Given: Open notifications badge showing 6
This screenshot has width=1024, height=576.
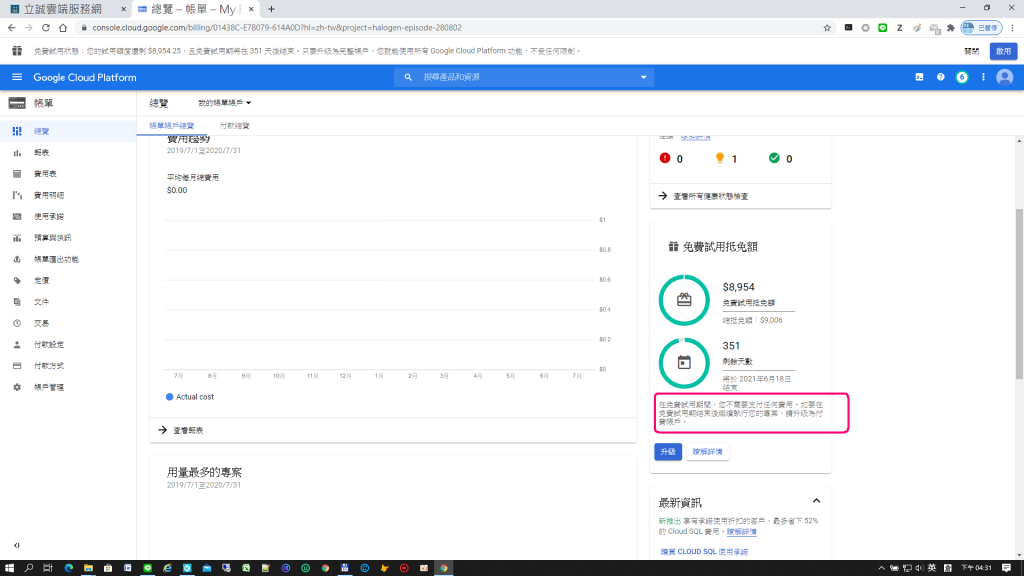Looking at the screenshot, I should click(962, 77).
